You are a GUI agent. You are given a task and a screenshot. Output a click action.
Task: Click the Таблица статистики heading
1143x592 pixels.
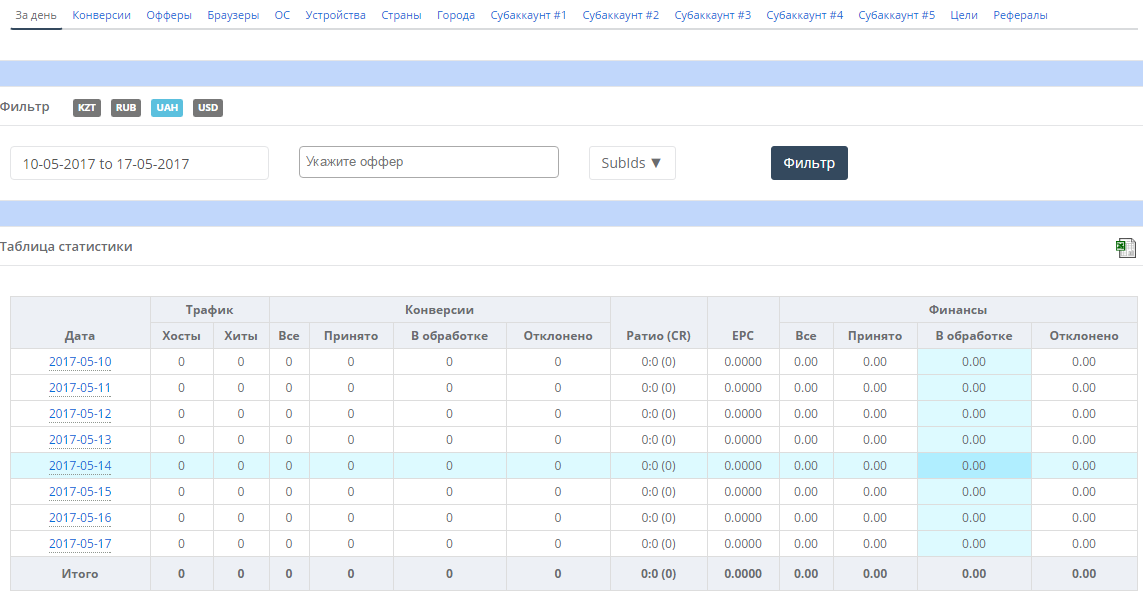pyautogui.click(x=66, y=246)
